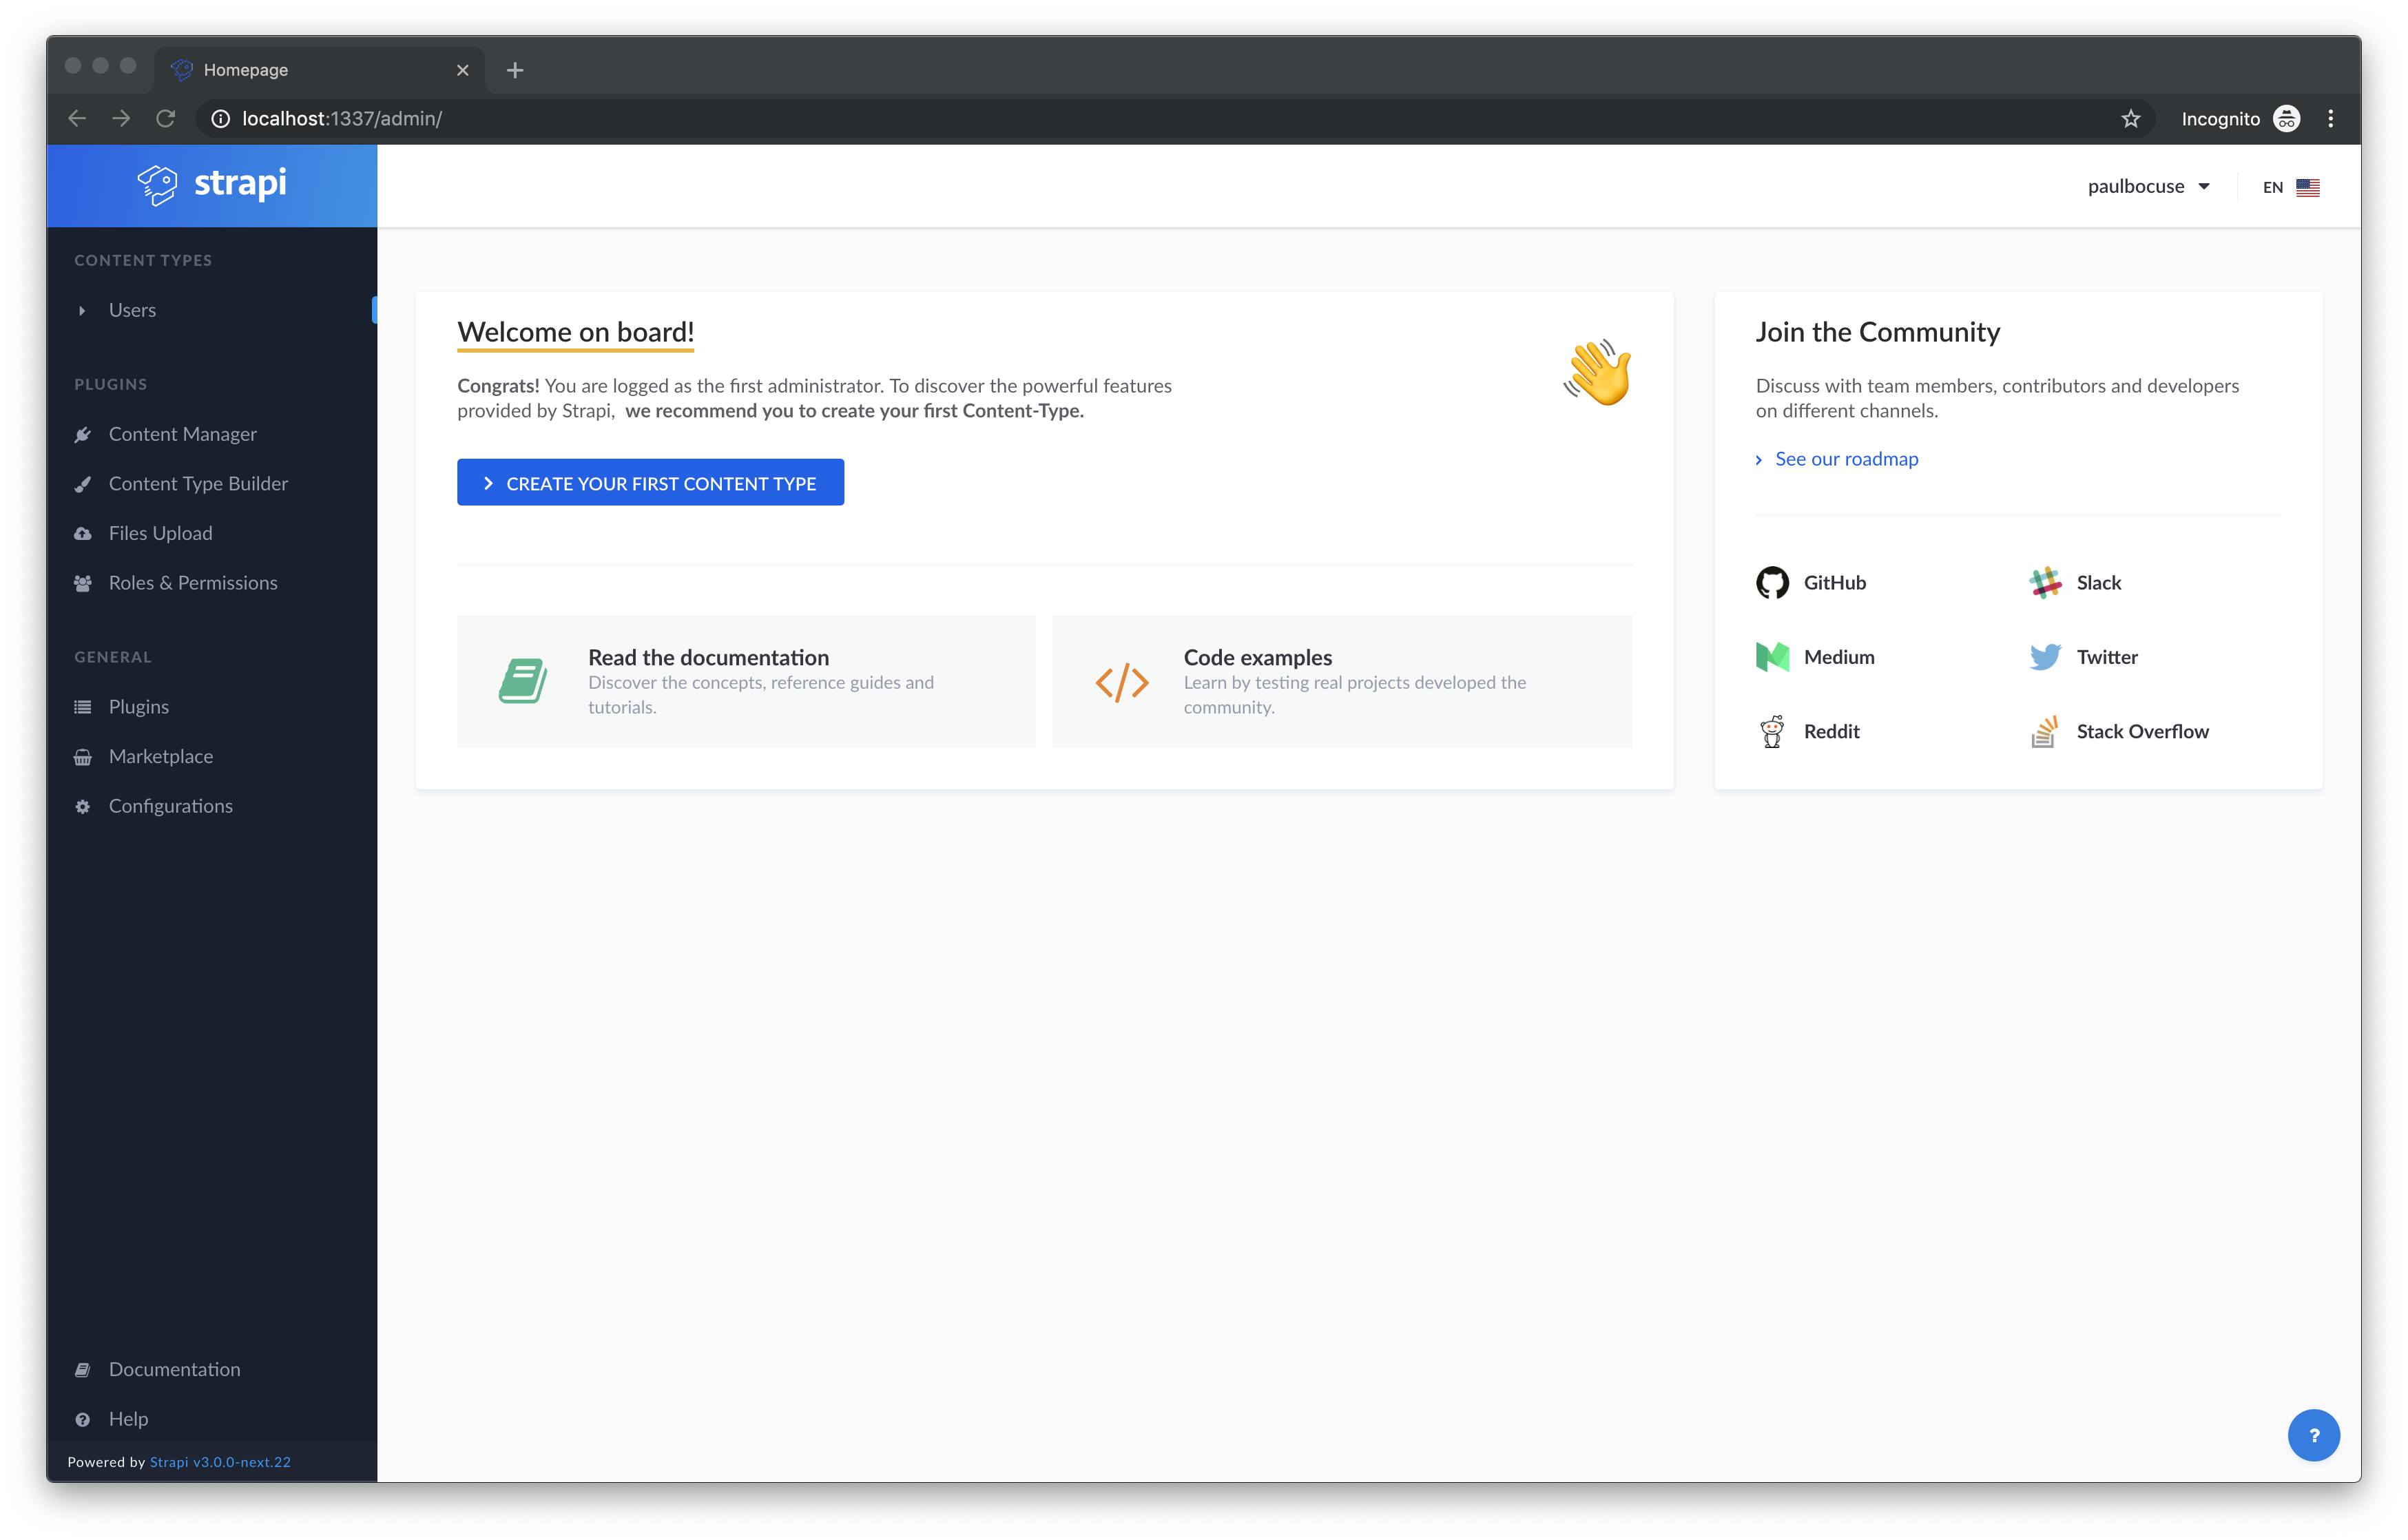Follow the See our roadmap link
Image resolution: width=2408 pixels, height=1540 pixels.
(1846, 459)
